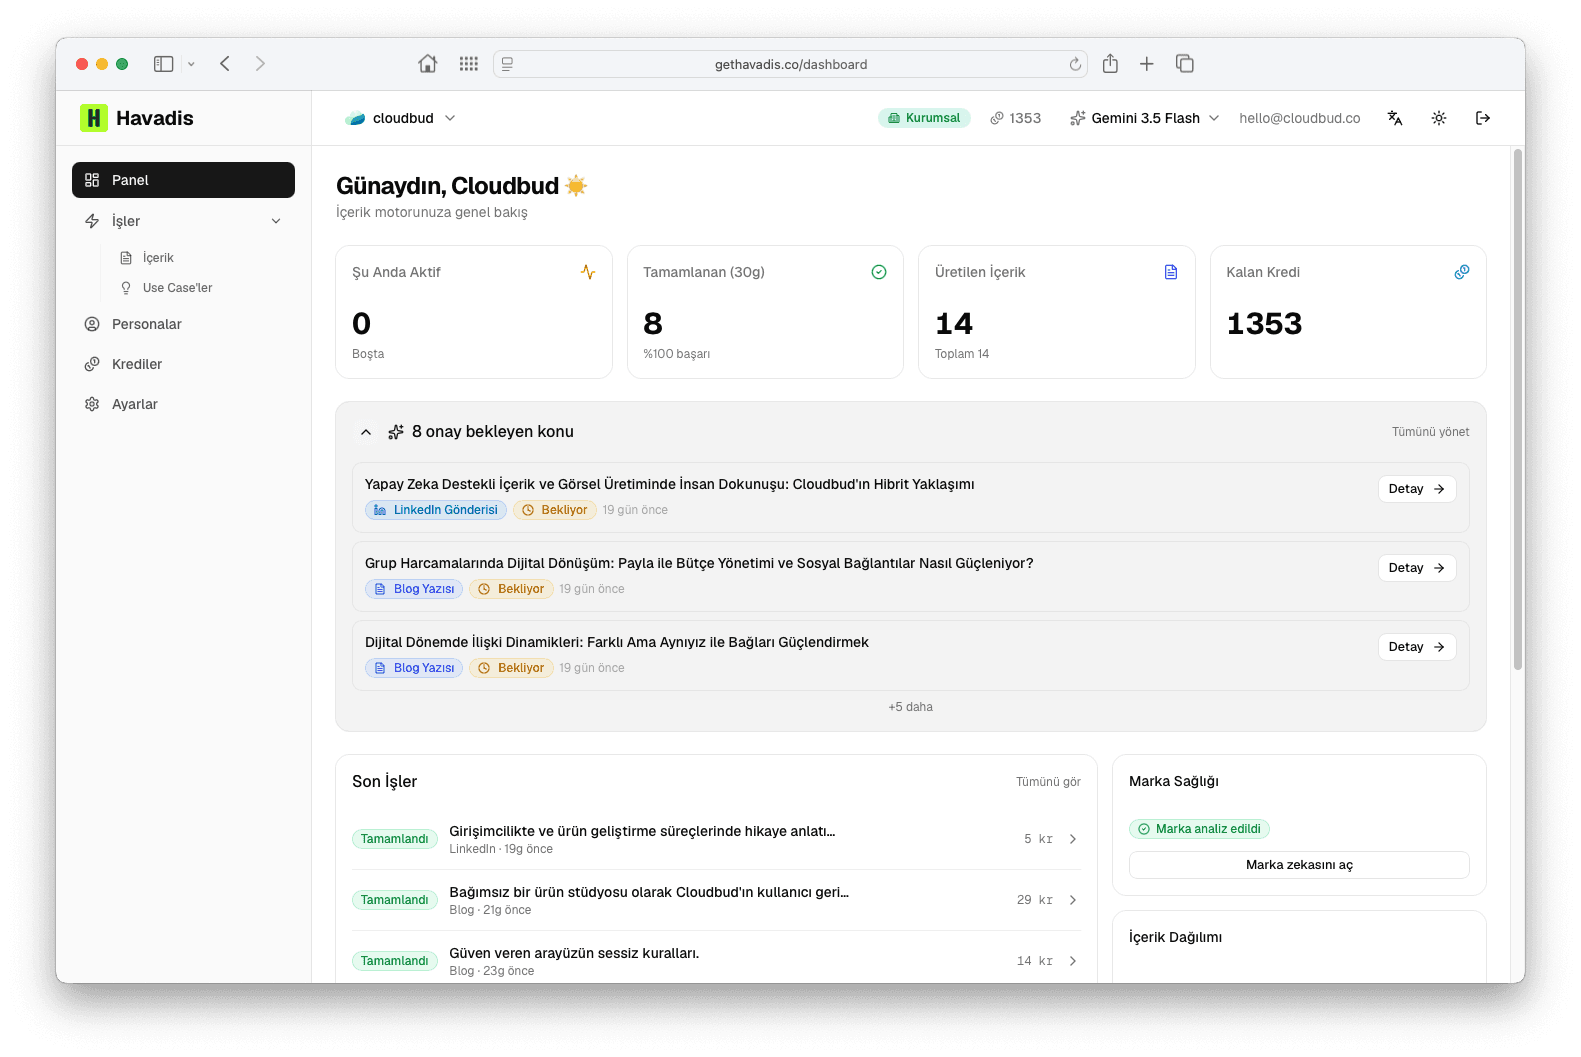Image resolution: width=1581 pixels, height=1057 pixels.
Task: Click the link icon on Kalan Kredi card
Action: coord(1462,272)
